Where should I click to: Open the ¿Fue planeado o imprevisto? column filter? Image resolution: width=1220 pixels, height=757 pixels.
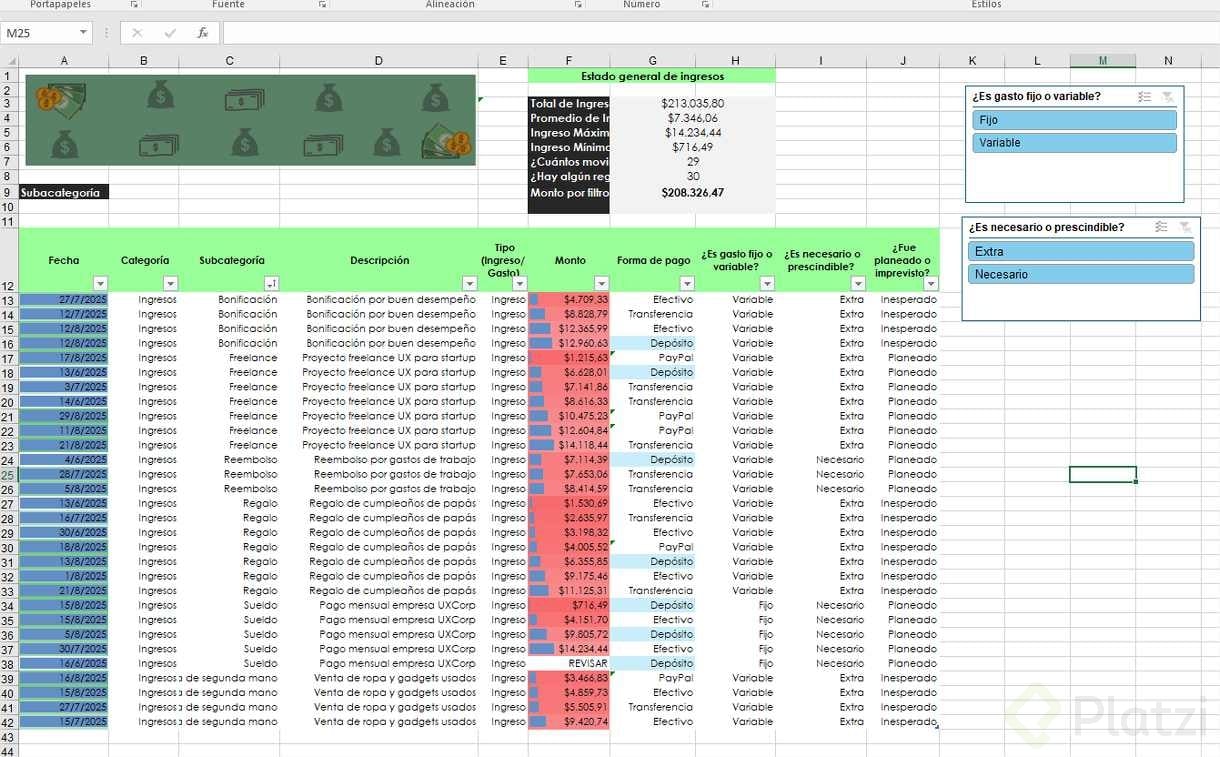pyautogui.click(x=931, y=284)
